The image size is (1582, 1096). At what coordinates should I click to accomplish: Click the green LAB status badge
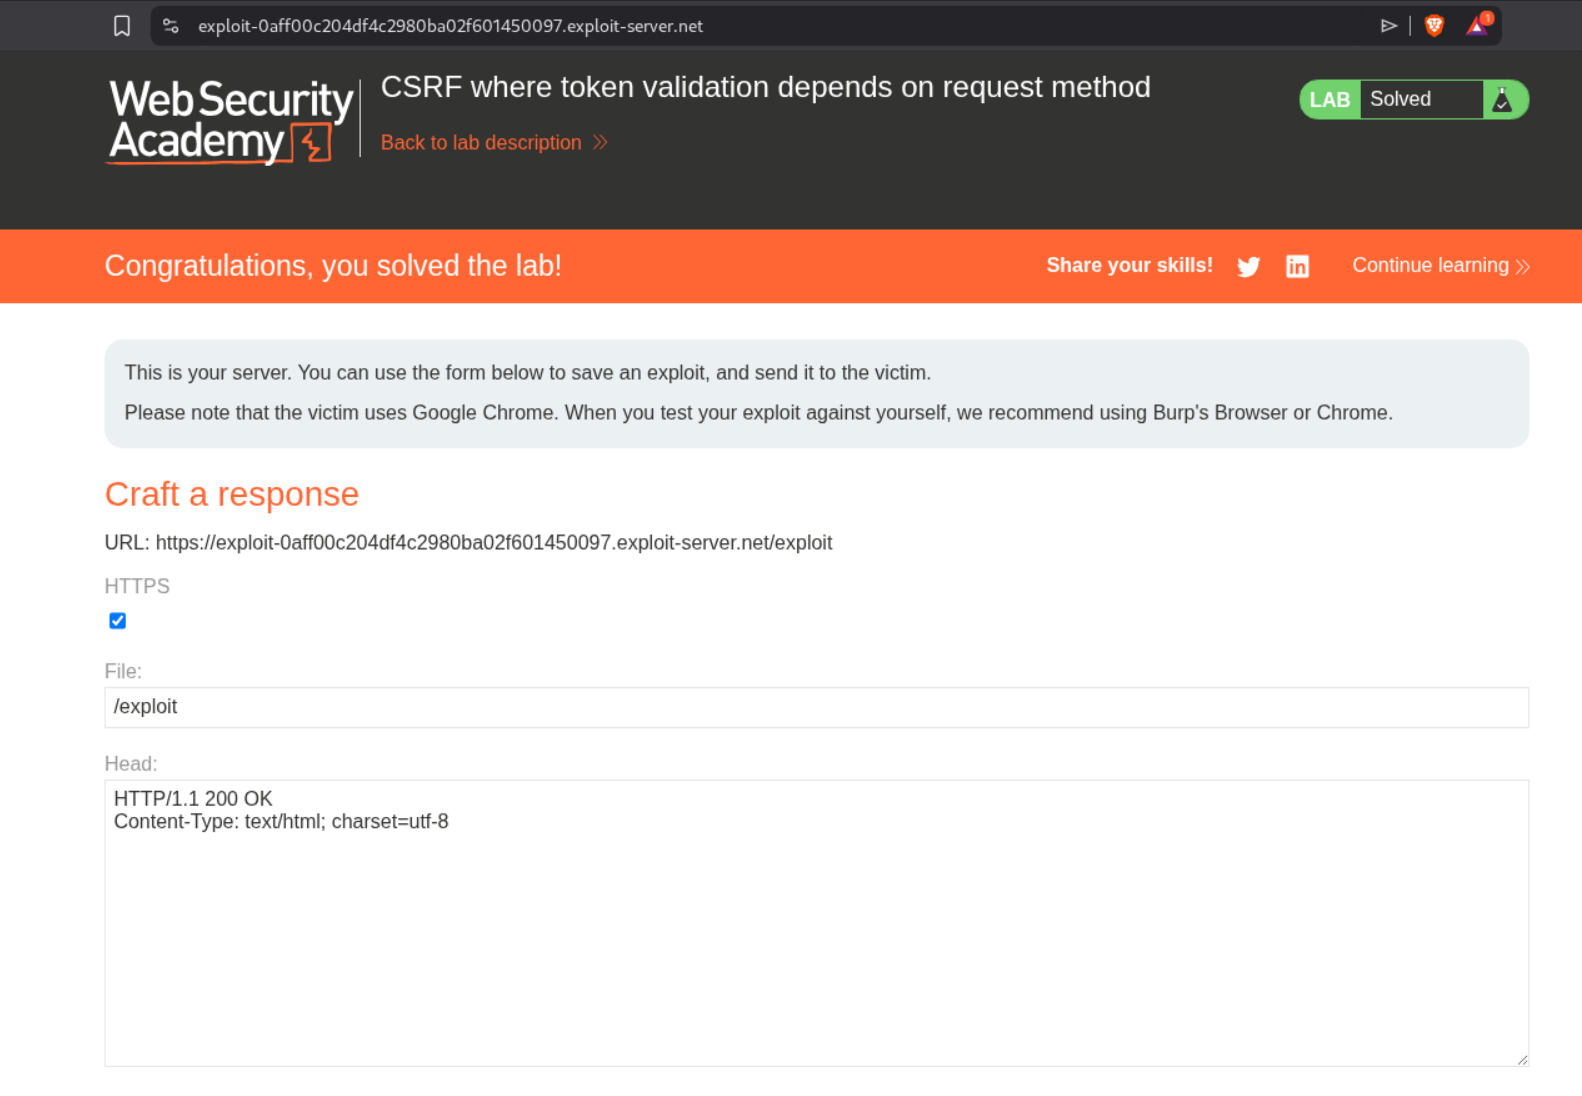[1330, 100]
